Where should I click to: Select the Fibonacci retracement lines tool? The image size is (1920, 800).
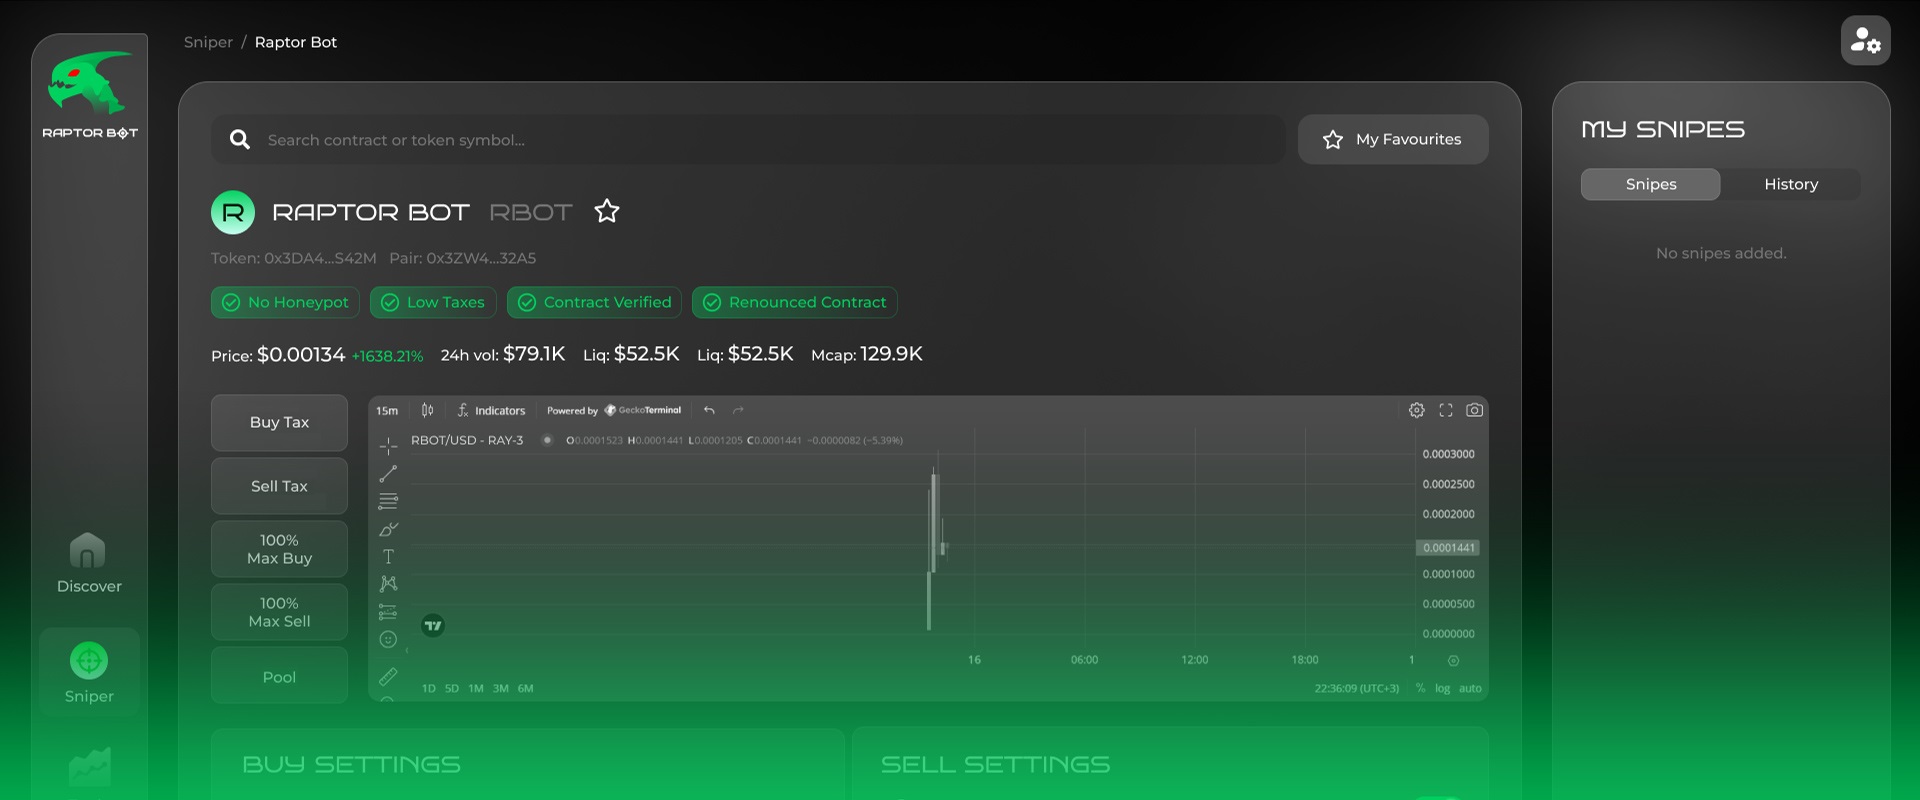click(388, 501)
